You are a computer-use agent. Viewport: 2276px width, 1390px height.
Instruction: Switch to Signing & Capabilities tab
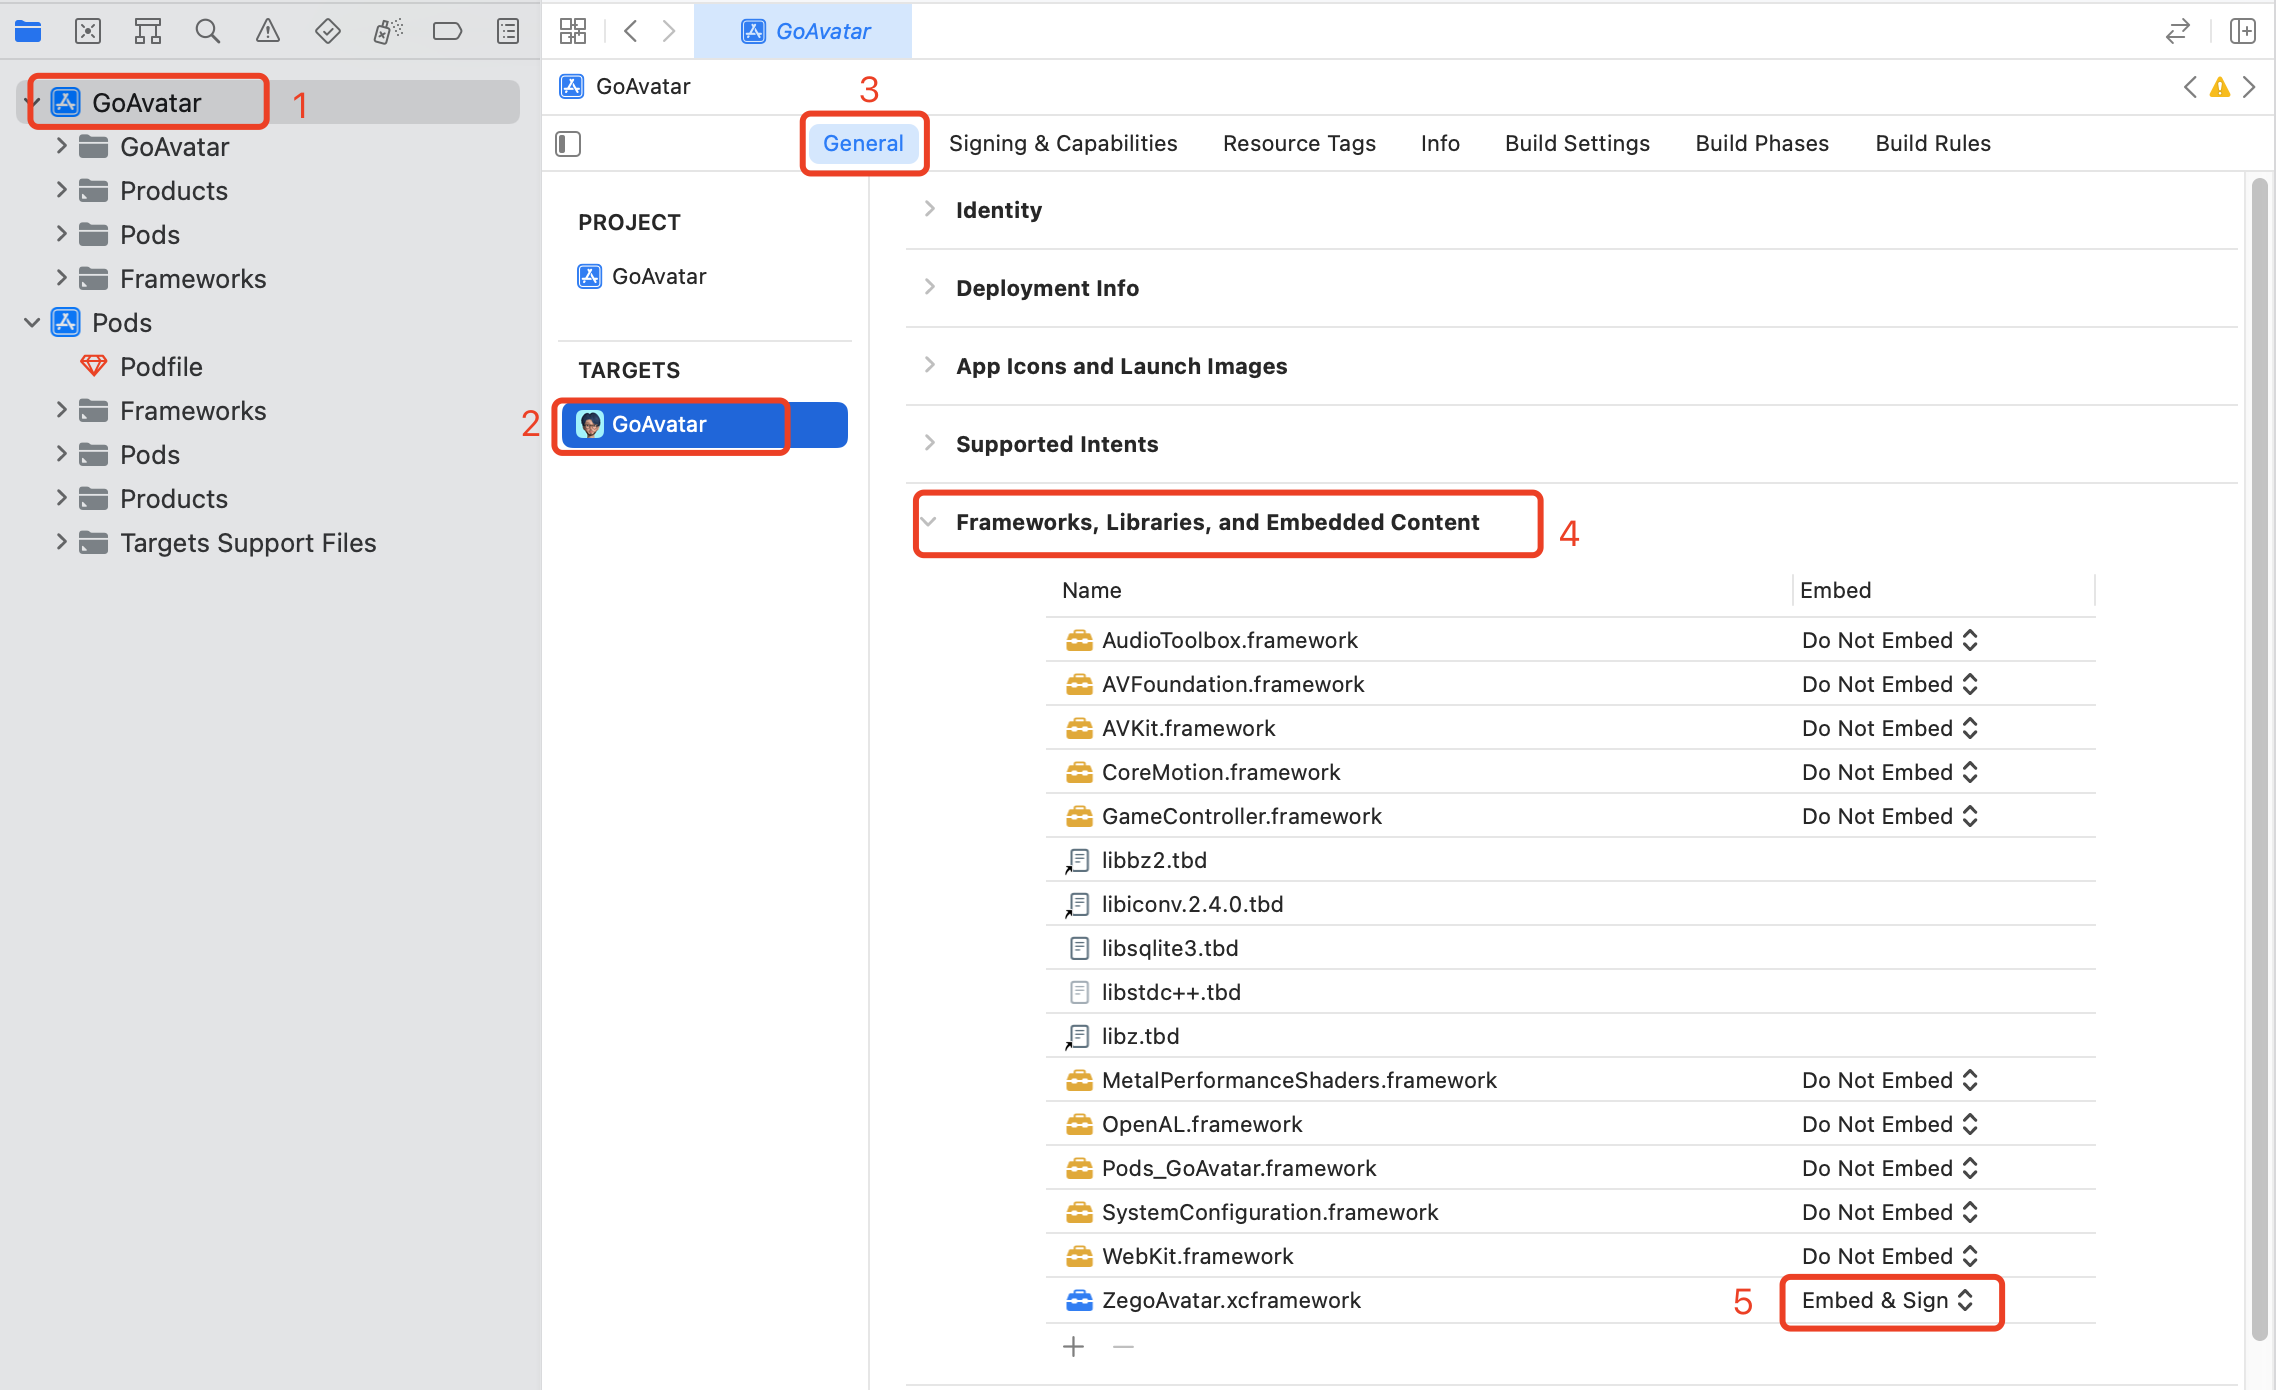[1063, 143]
